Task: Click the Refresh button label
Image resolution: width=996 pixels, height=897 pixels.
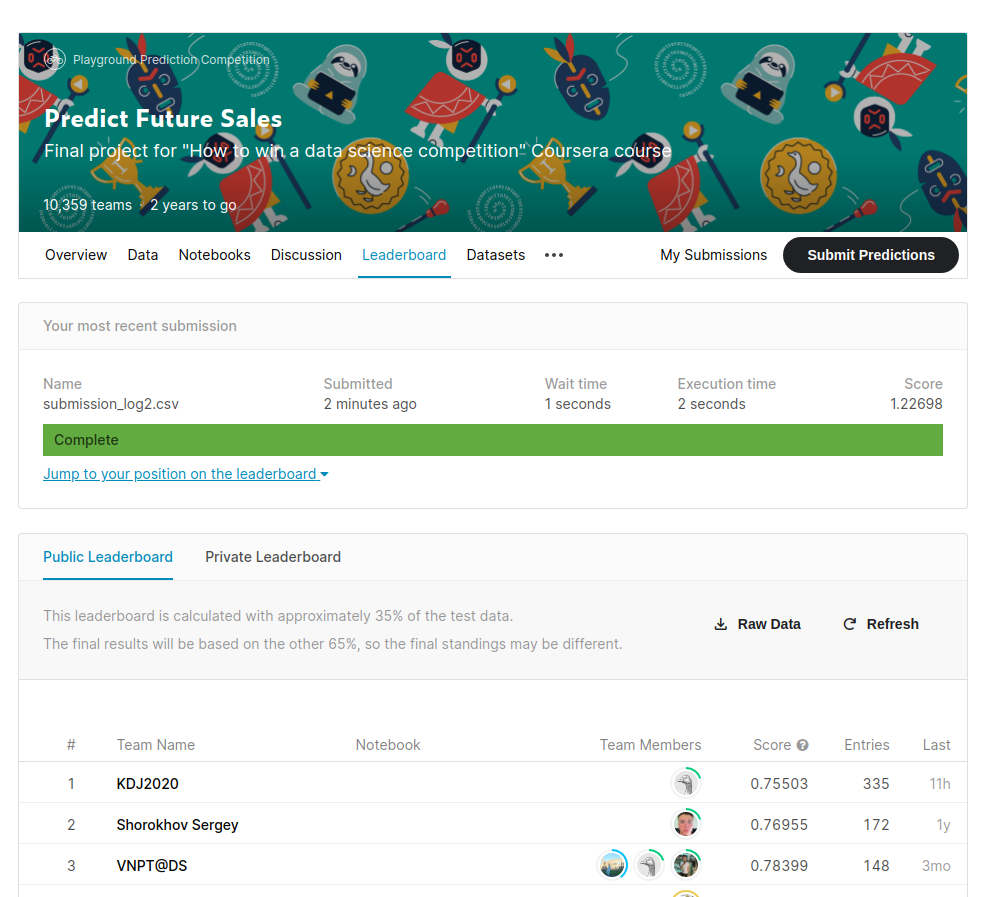Action: pos(892,624)
